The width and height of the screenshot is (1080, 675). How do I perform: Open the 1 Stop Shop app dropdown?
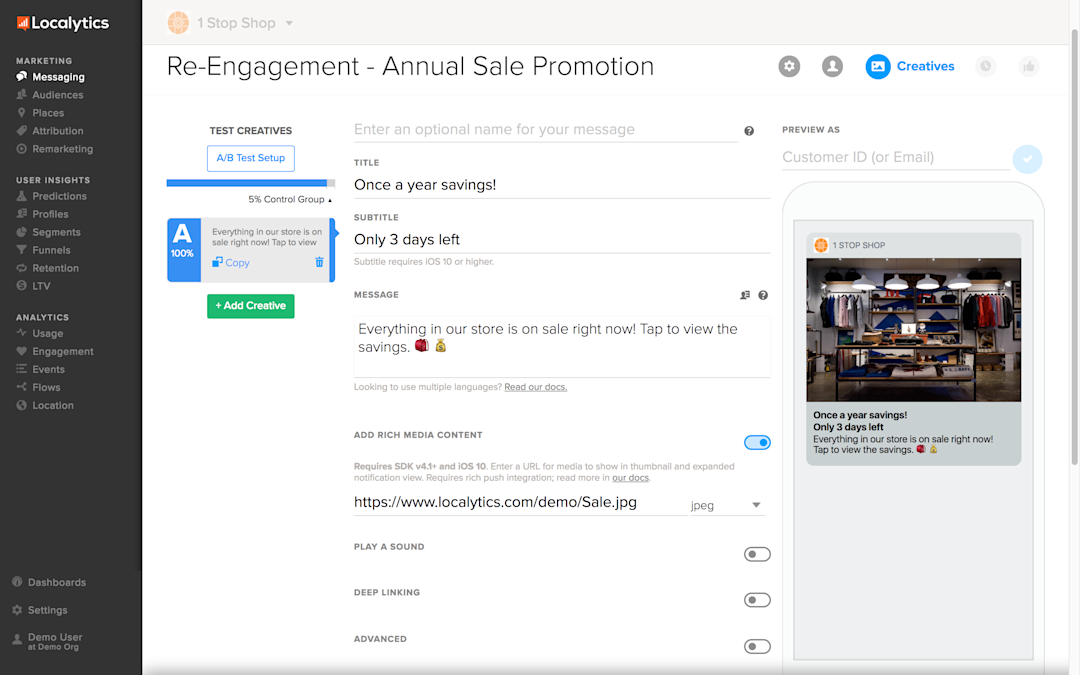tap(289, 23)
